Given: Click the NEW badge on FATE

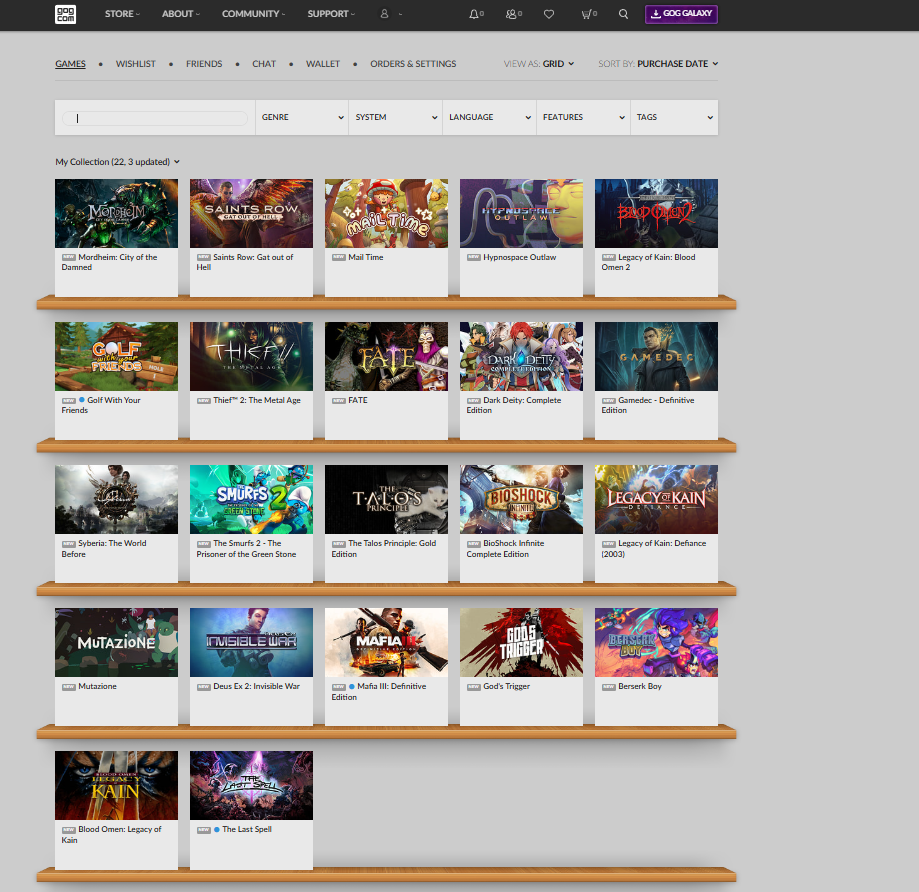Looking at the screenshot, I should tap(339, 400).
